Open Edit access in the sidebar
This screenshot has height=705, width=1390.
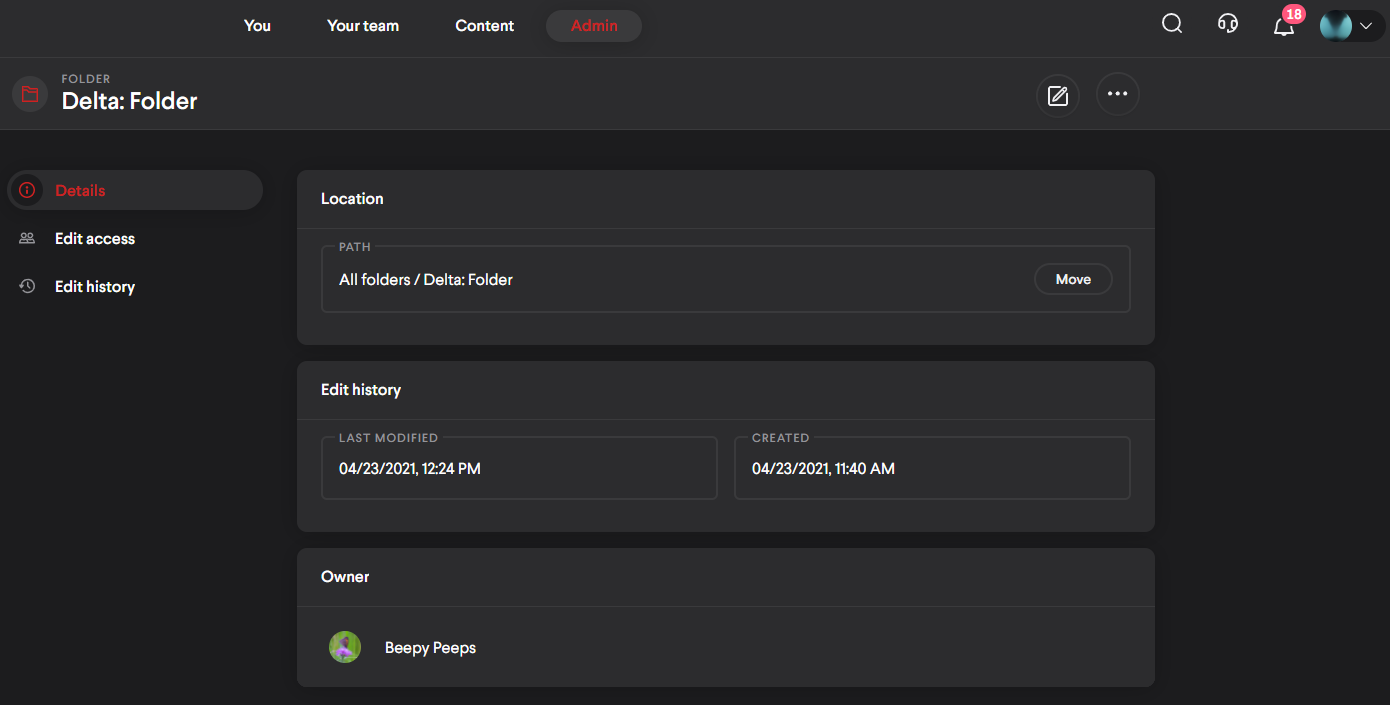tap(95, 238)
